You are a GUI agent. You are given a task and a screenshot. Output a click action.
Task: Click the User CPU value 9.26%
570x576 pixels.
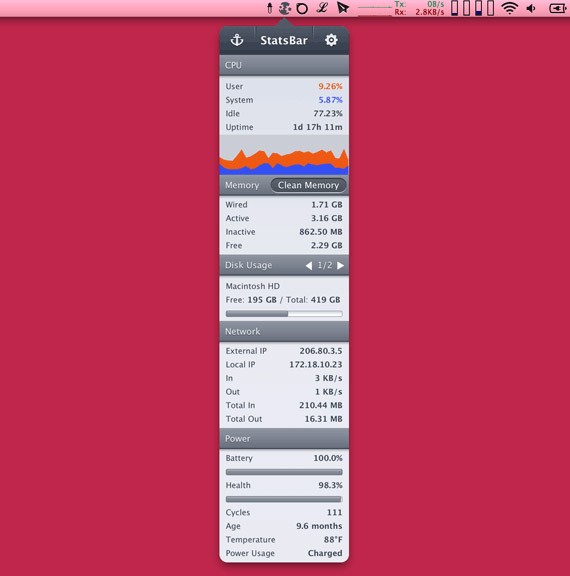click(330, 86)
